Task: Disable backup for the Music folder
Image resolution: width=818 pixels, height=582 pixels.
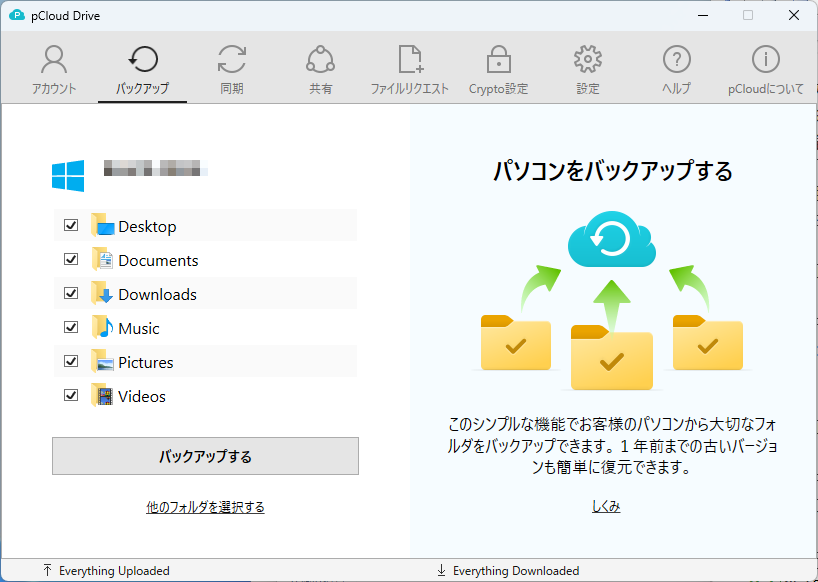Action: [71, 328]
